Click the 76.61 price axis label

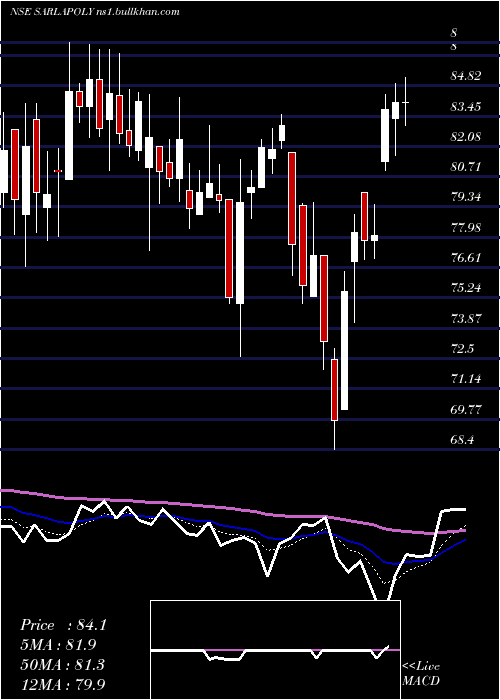pyautogui.click(x=466, y=257)
